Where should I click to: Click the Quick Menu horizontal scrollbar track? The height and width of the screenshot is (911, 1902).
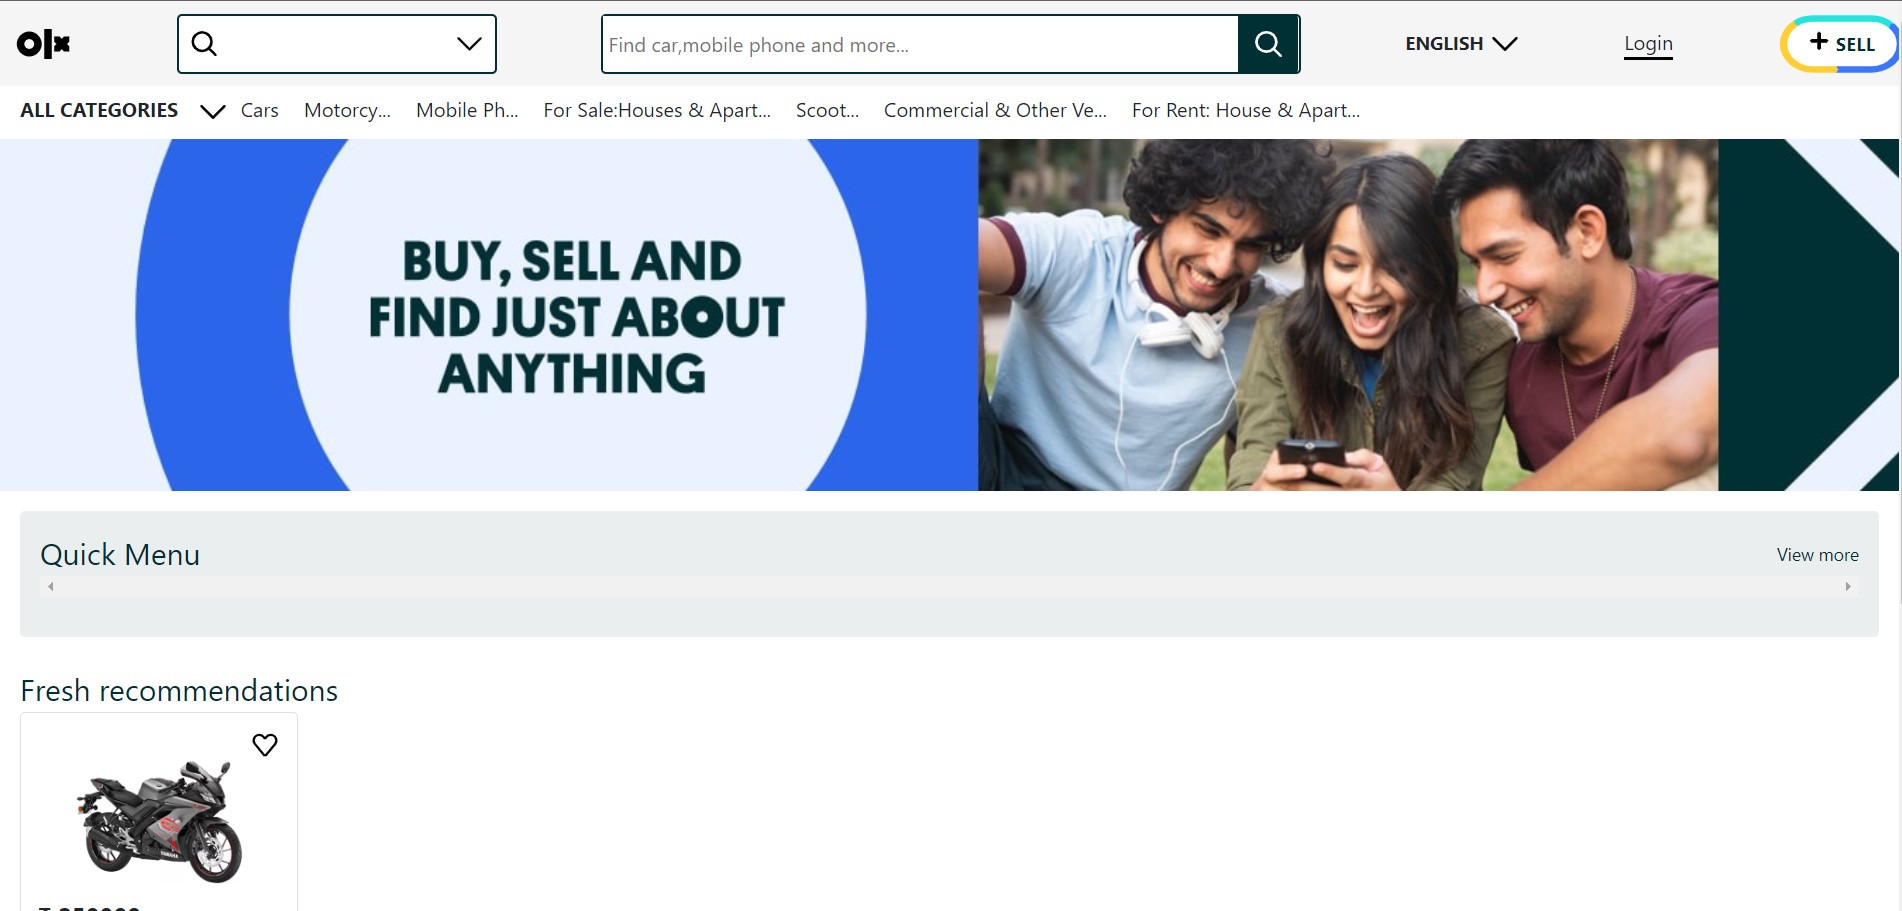coord(949,587)
